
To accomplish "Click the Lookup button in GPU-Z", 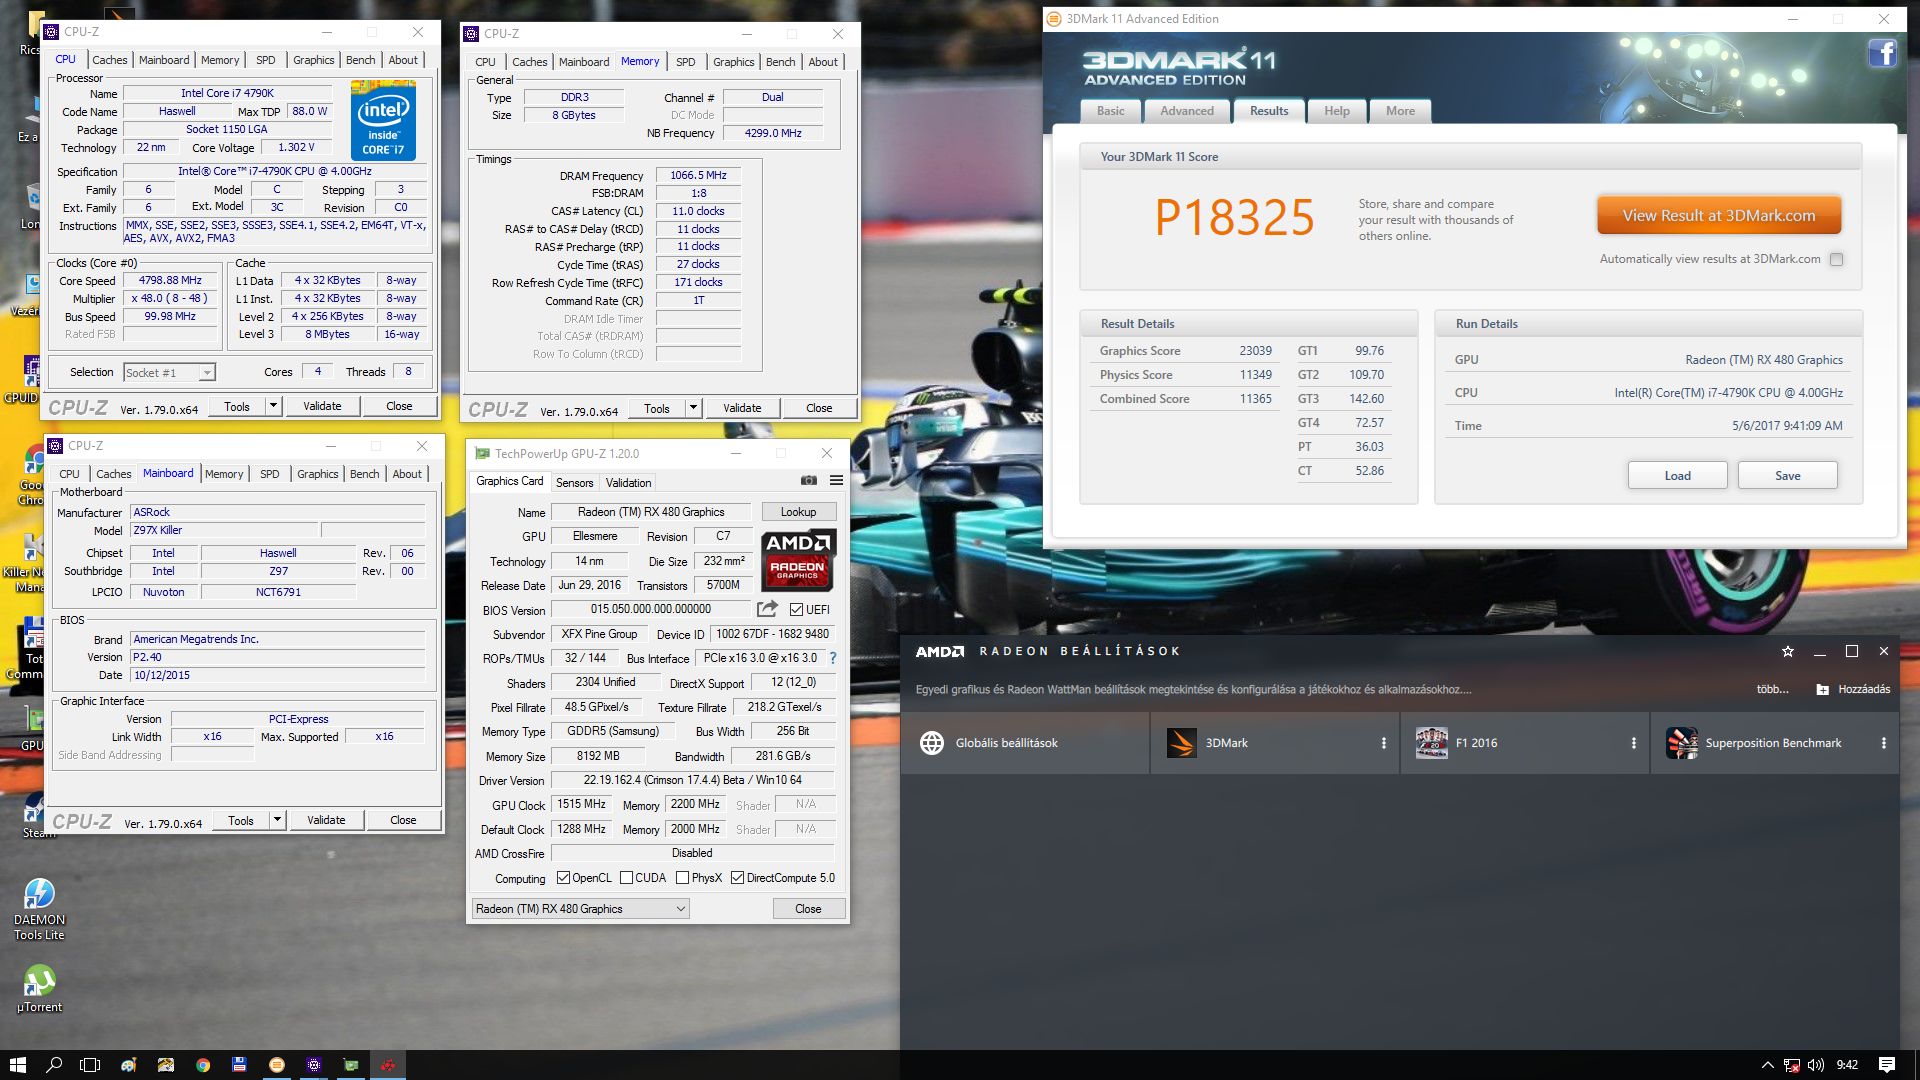I will tap(798, 512).
